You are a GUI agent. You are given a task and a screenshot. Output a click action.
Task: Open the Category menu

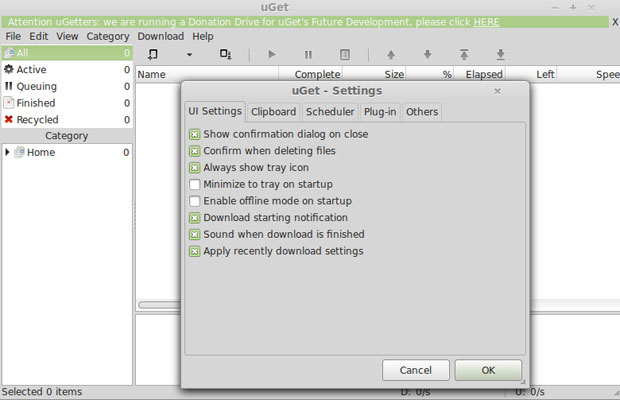(x=108, y=36)
